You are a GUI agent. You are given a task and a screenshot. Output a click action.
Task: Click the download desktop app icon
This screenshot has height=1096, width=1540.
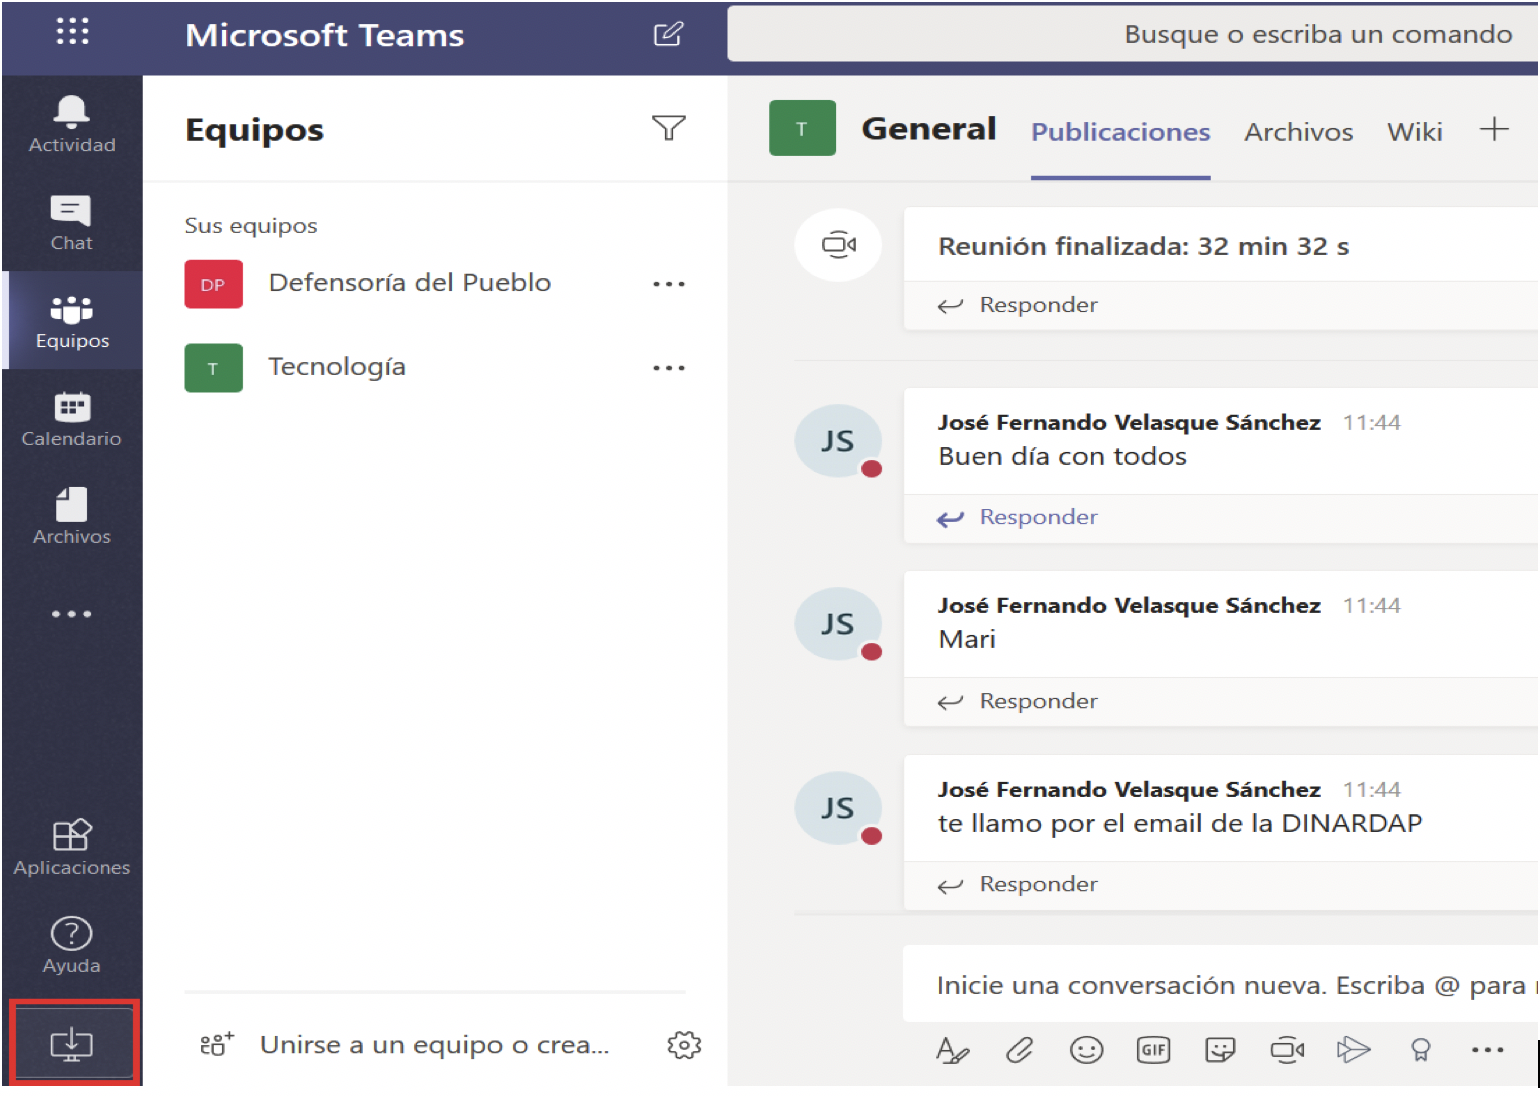(x=72, y=1044)
